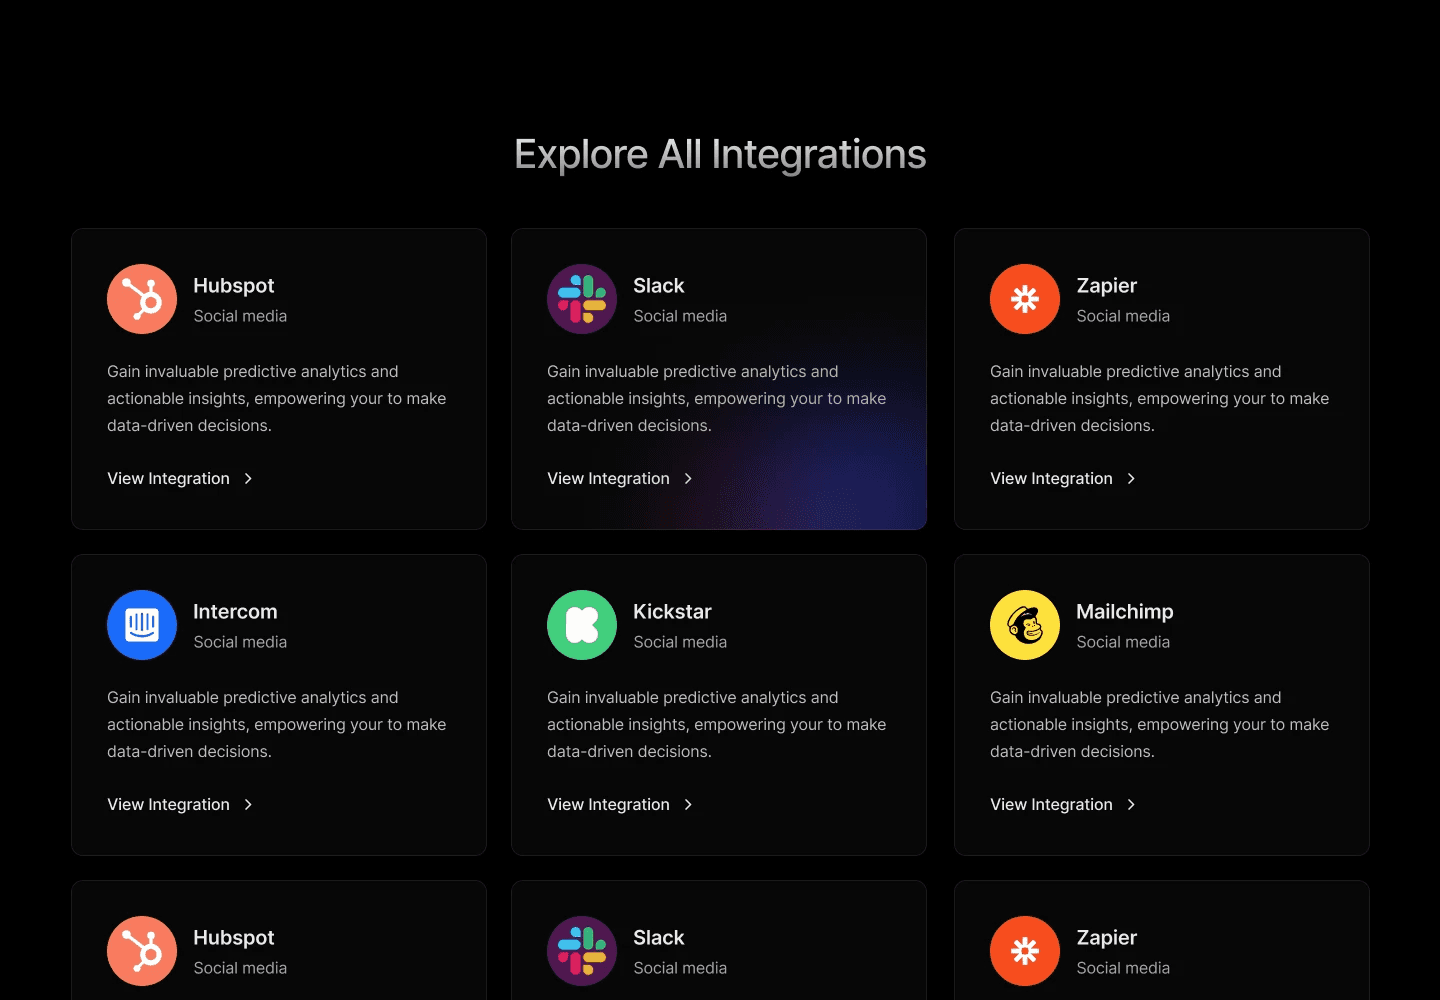Screen dimensions: 1440x1000
Task: Open View Integration in the top Slack card
Action: pyautogui.click(x=620, y=479)
